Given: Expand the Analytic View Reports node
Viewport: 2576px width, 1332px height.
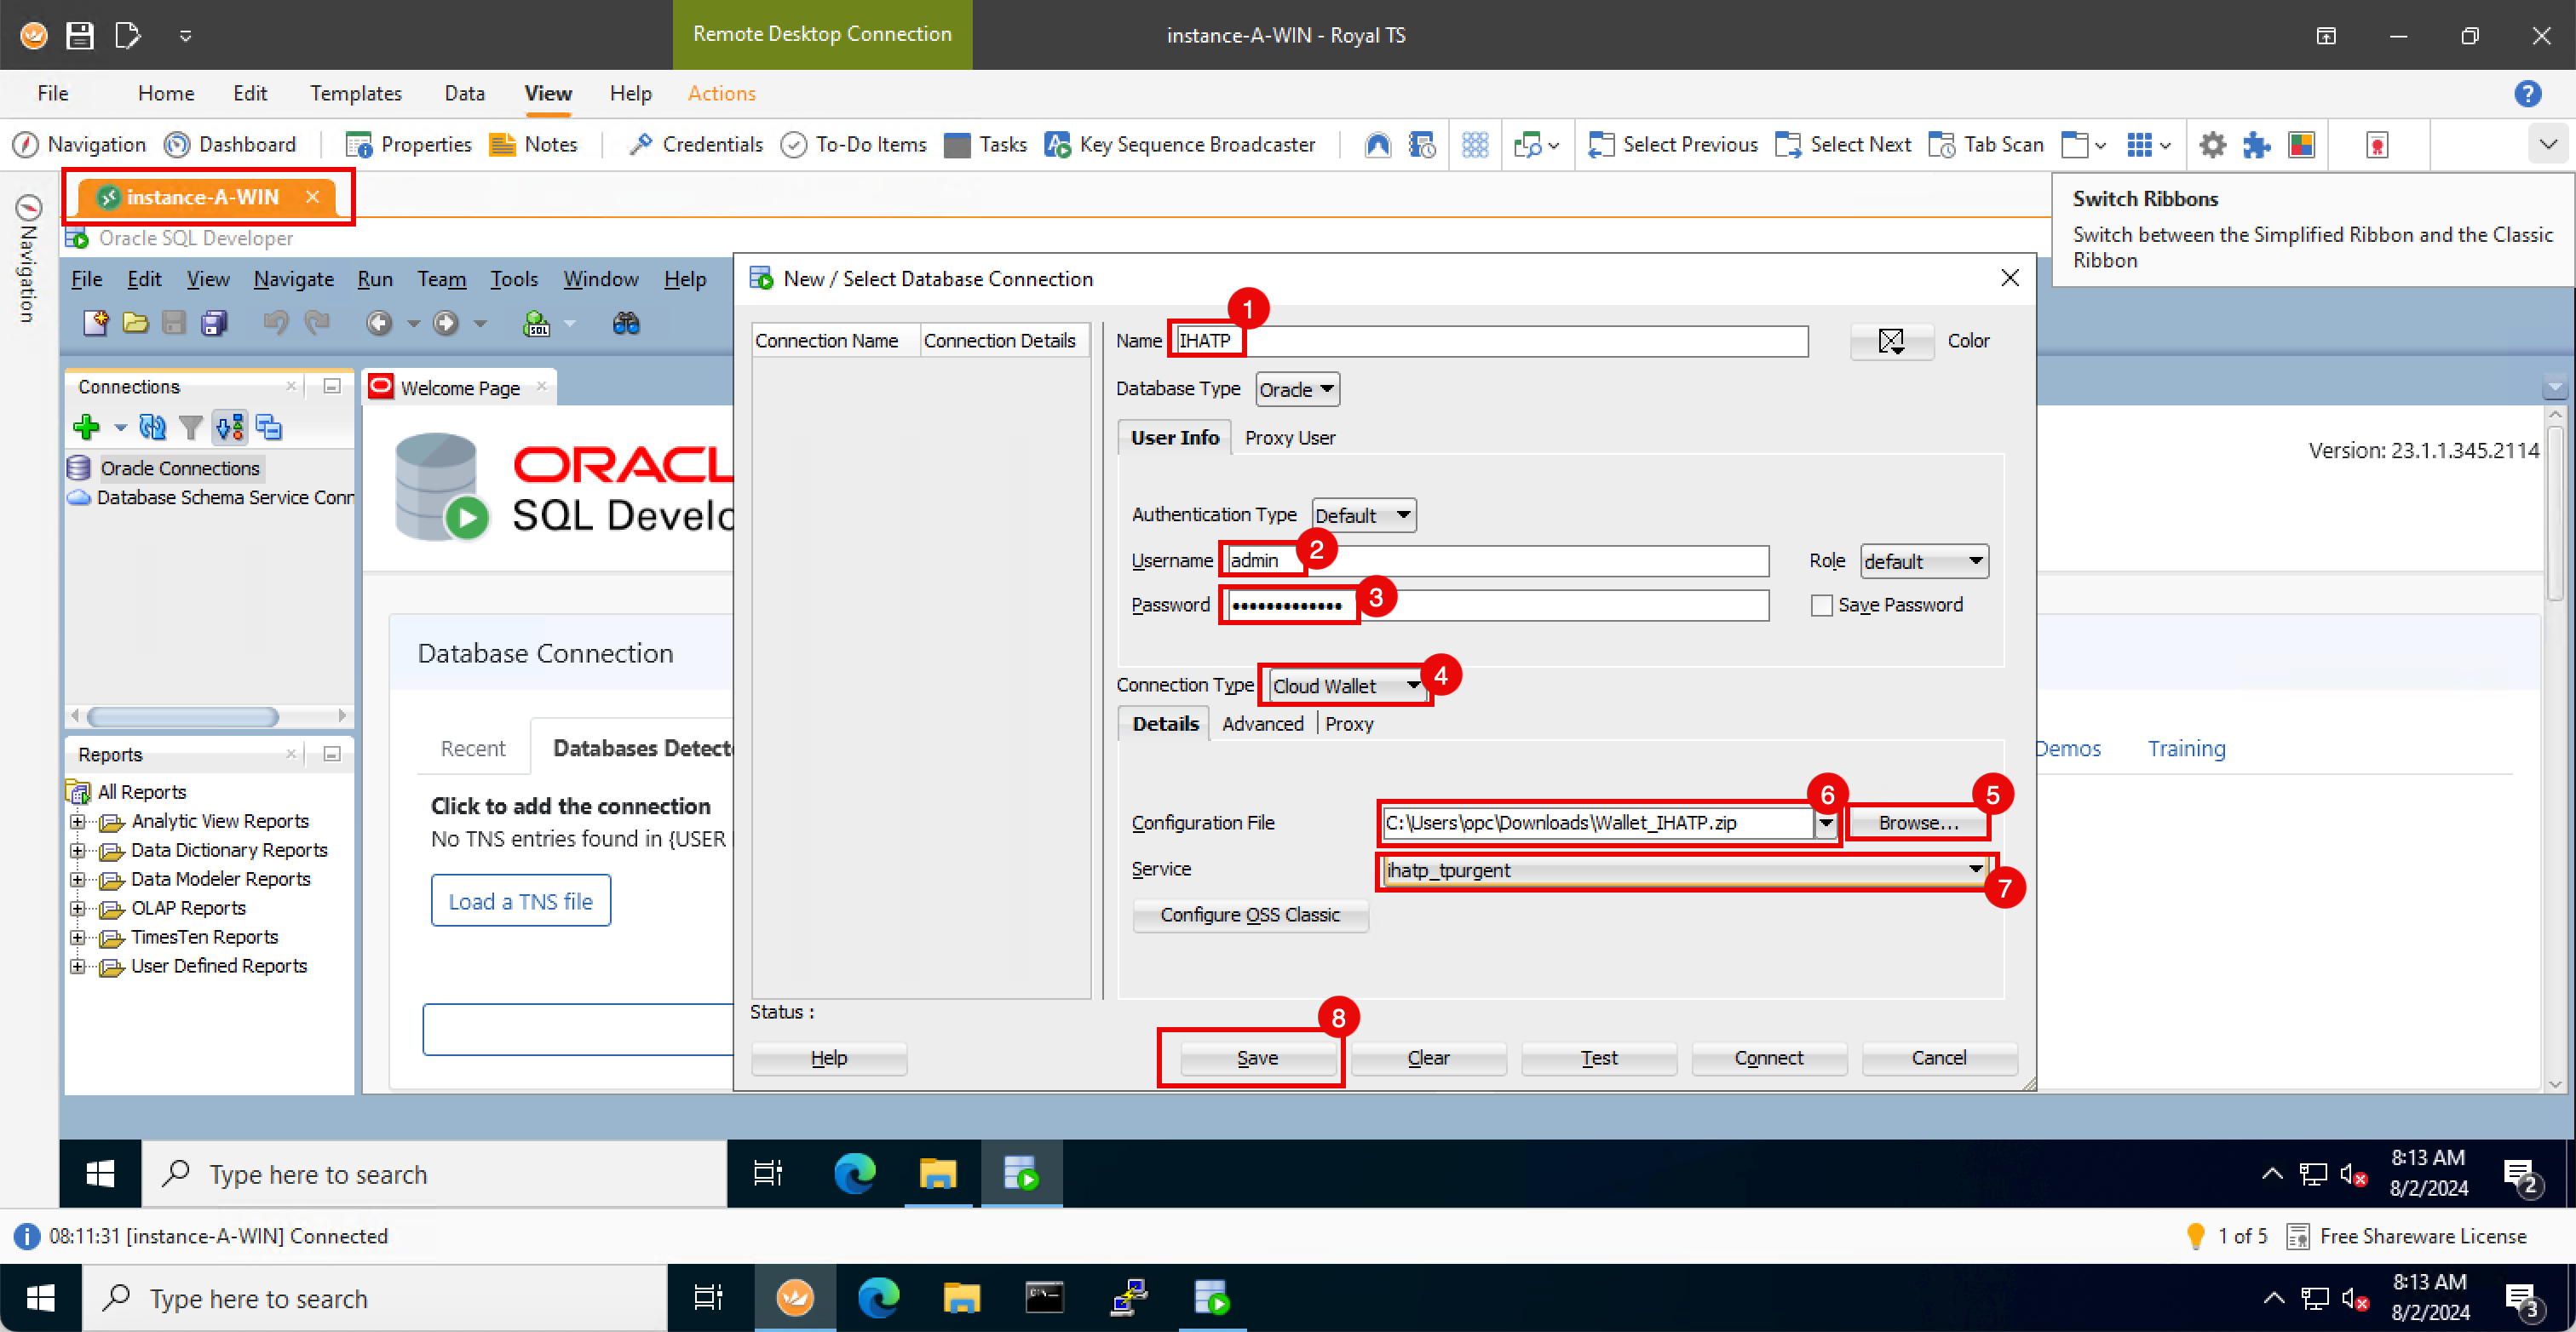Looking at the screenshot, I should coord(78,822).
